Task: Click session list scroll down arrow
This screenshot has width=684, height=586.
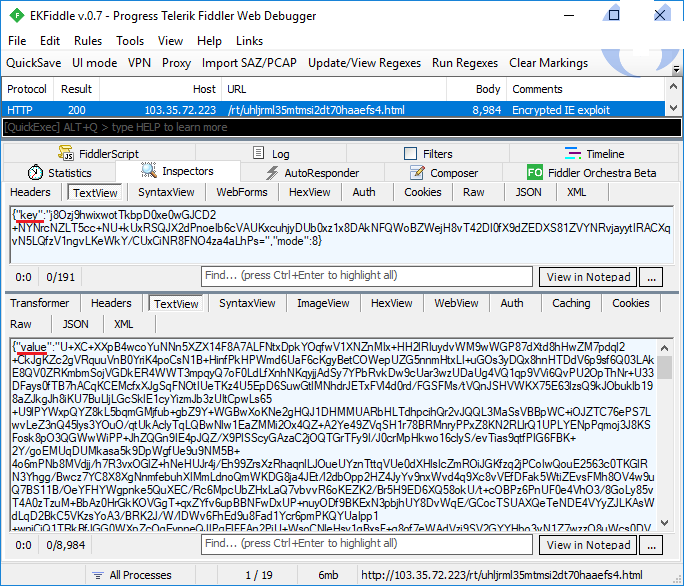Action: 673,107
